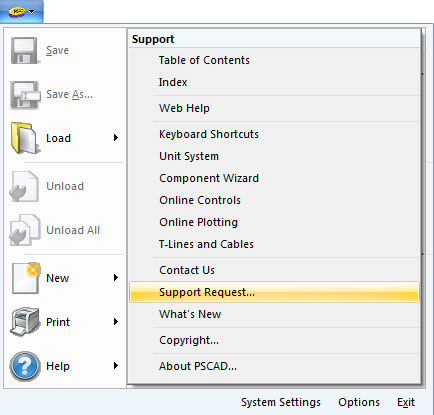Image resolution: width=434 pixels, height=415 pixels.
Task: Click the New document icon
Action: [26, 278]
